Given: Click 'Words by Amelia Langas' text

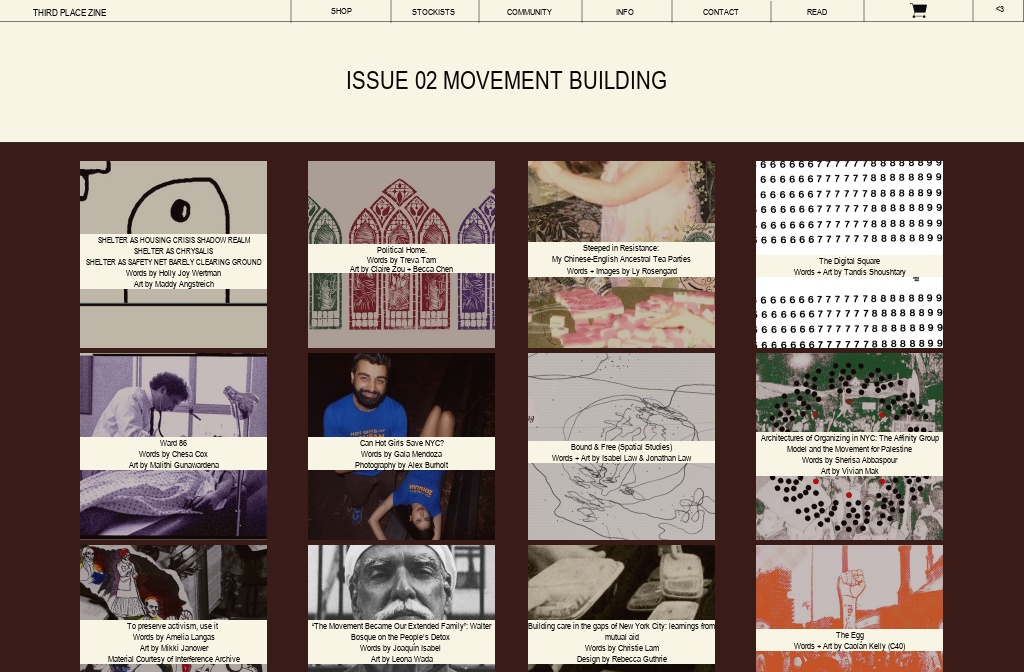Looking at the screenshot, I should (173, 637).
